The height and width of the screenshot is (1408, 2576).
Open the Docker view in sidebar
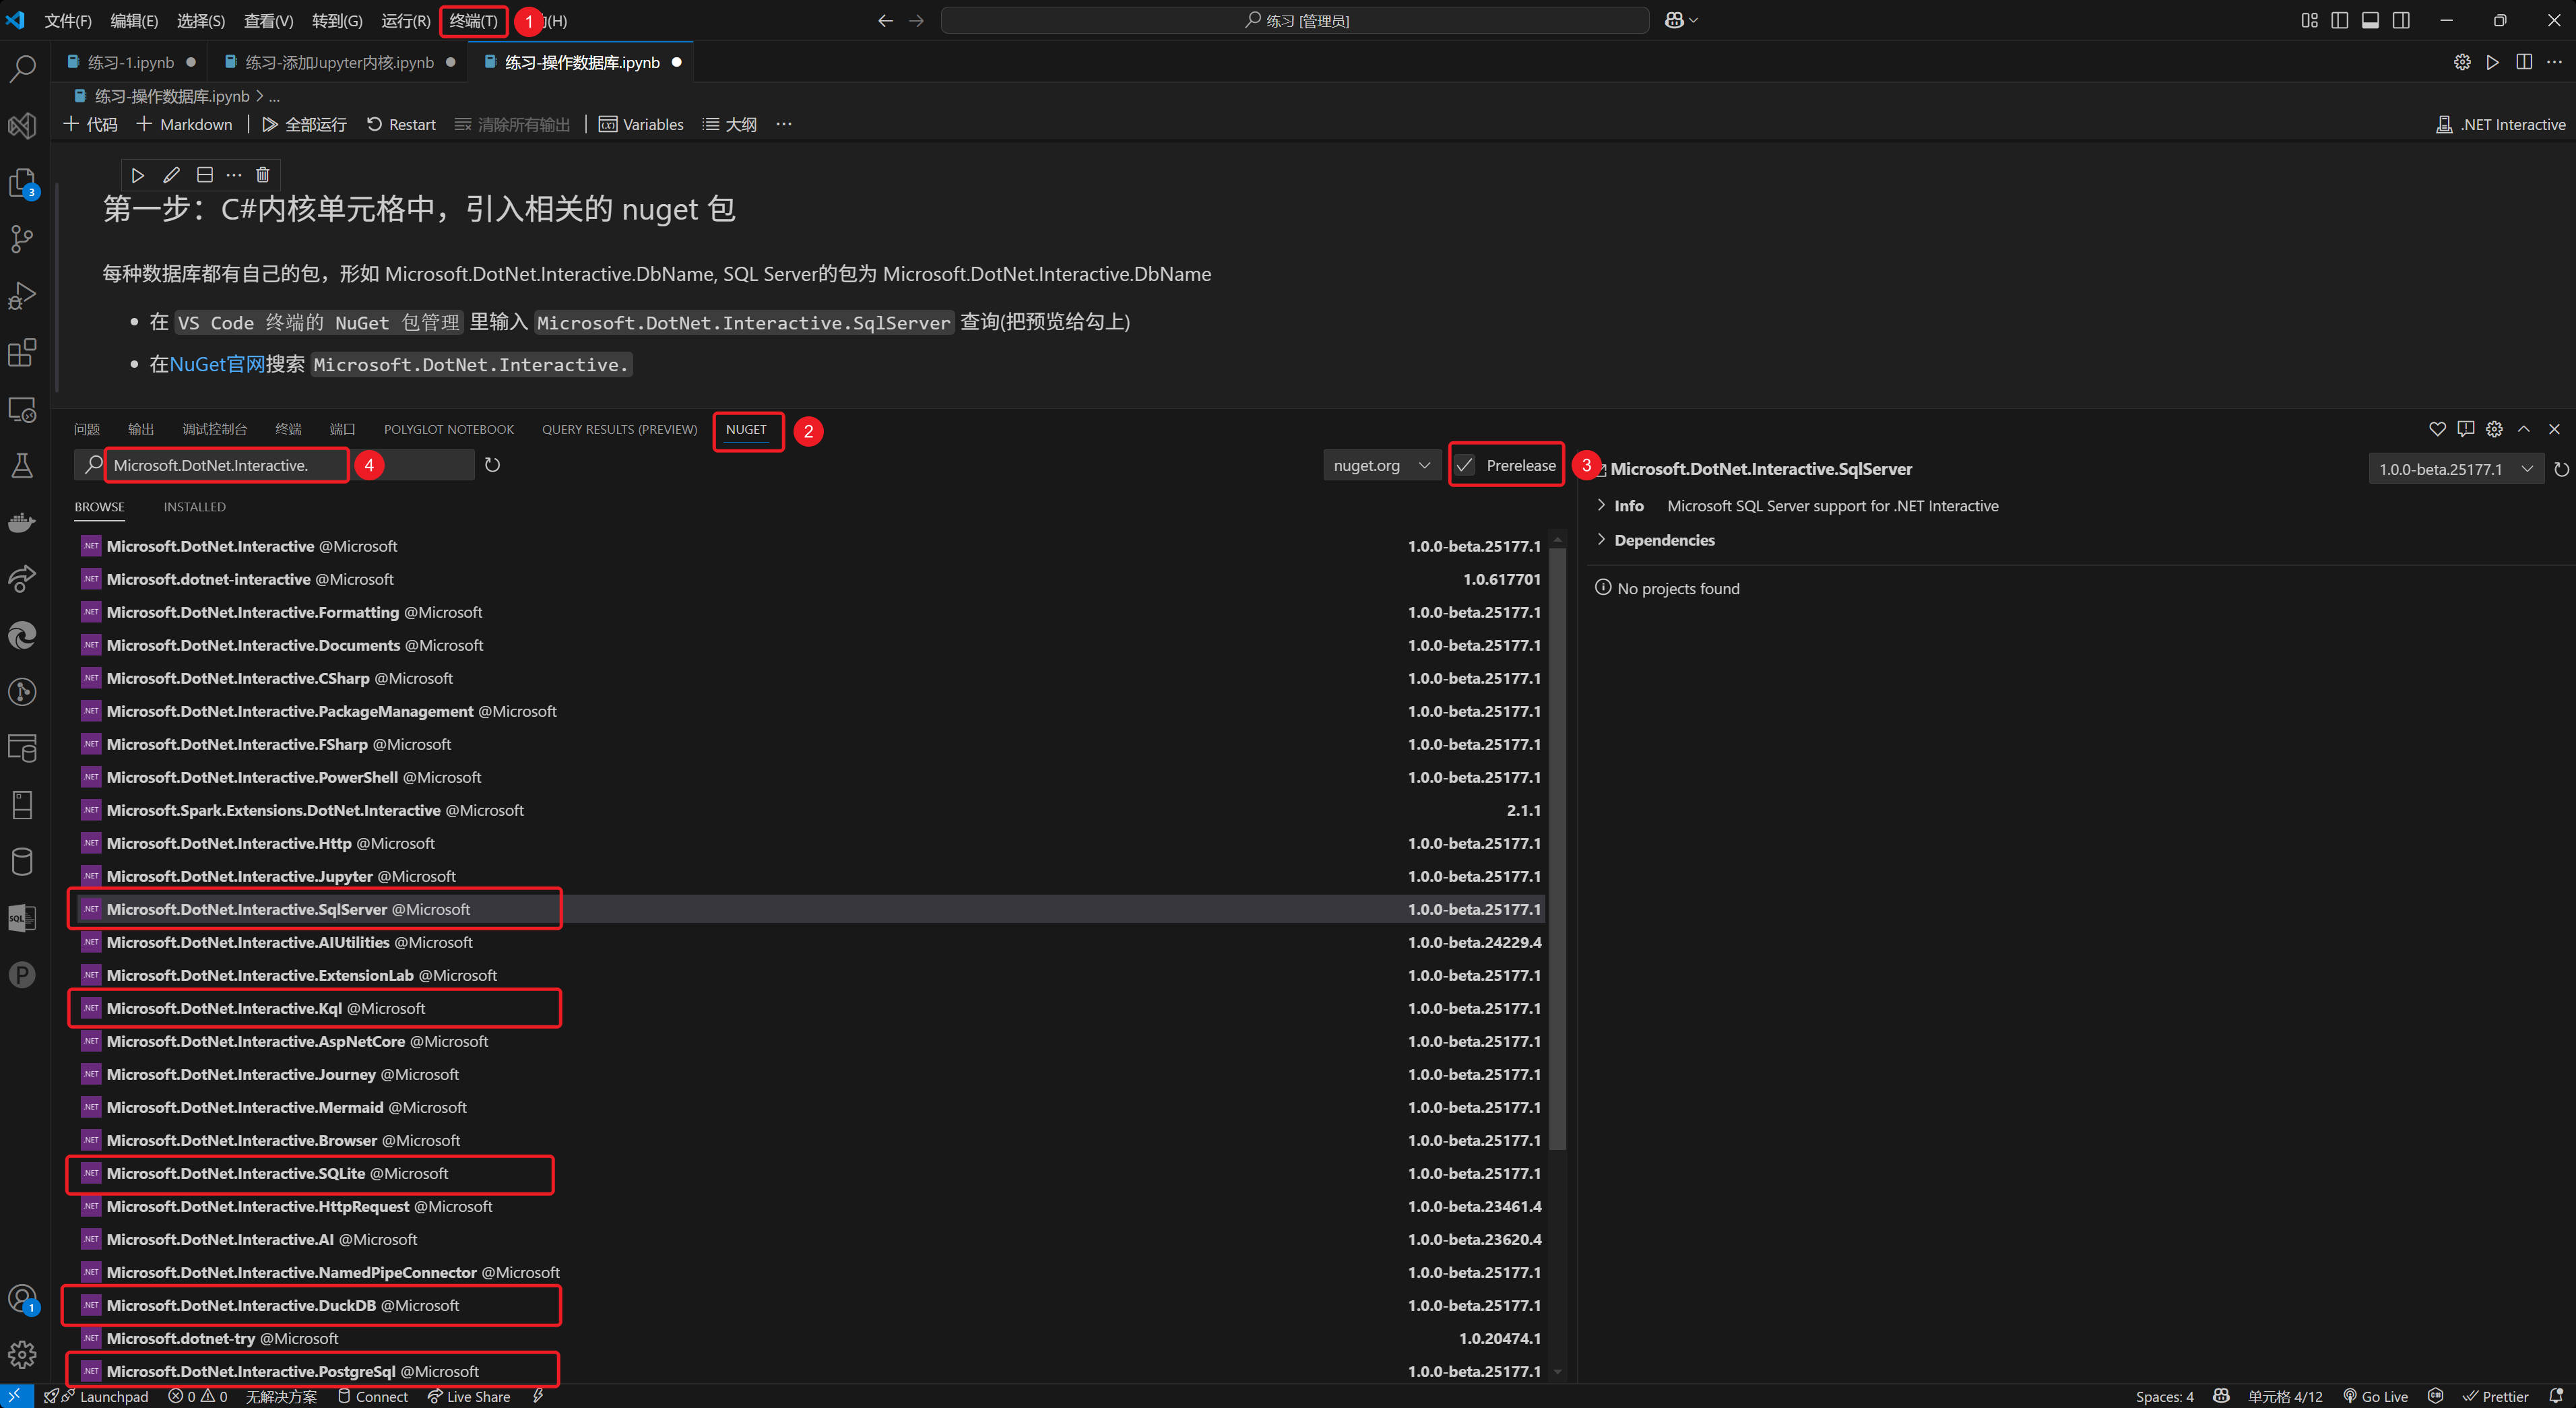click(x=22, y=522)
